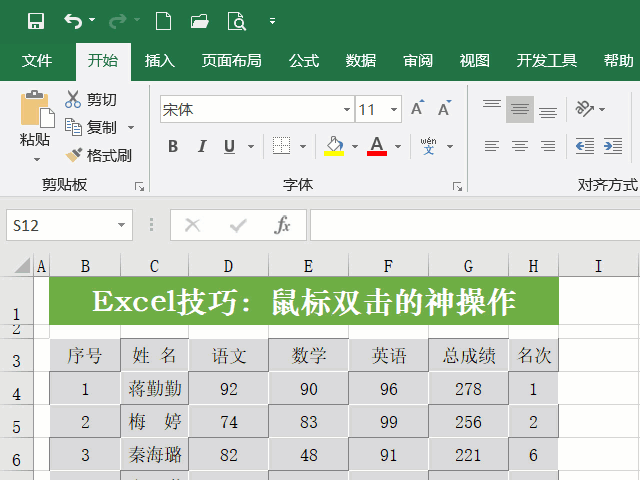This screenshot has height=480, width=640.
Task: Switch to the 开发工具 (Developer) tab
Action: coord(547,61)
